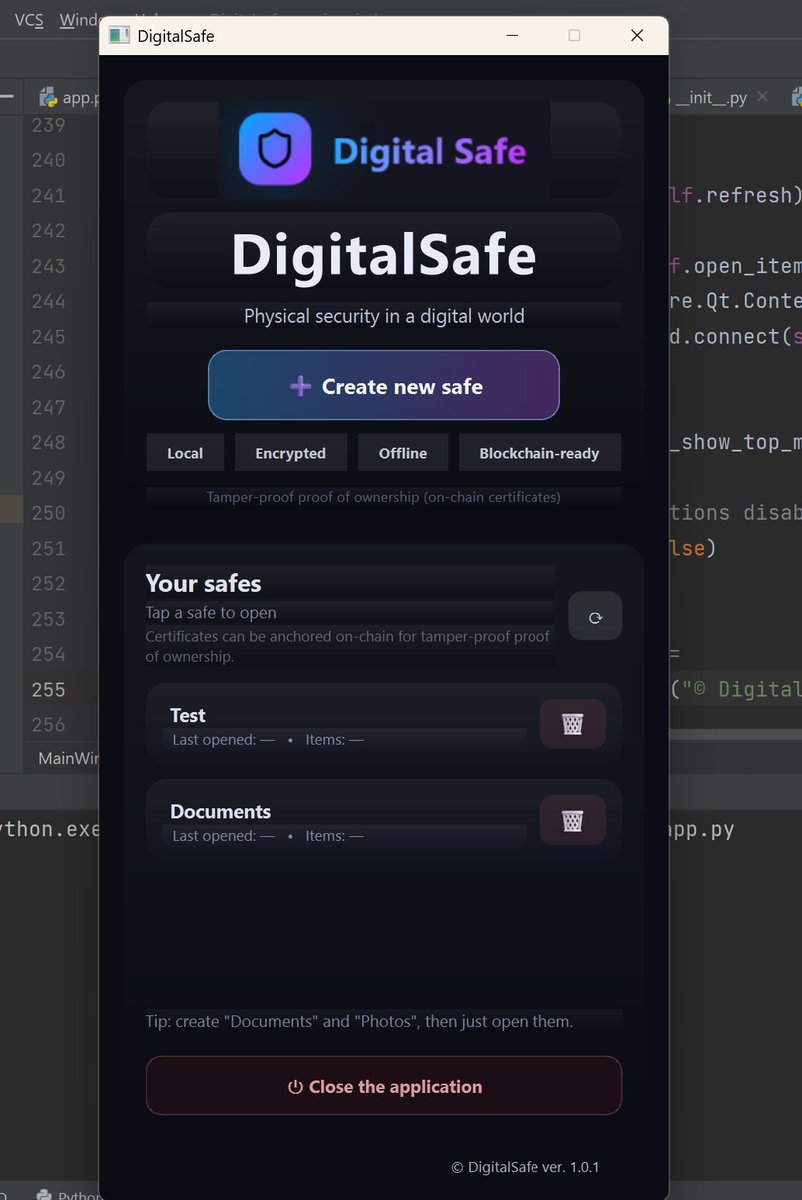Viewport: 802px width, 1200px height.
Task: Click the Local feature chip
Action: point(185,453)
